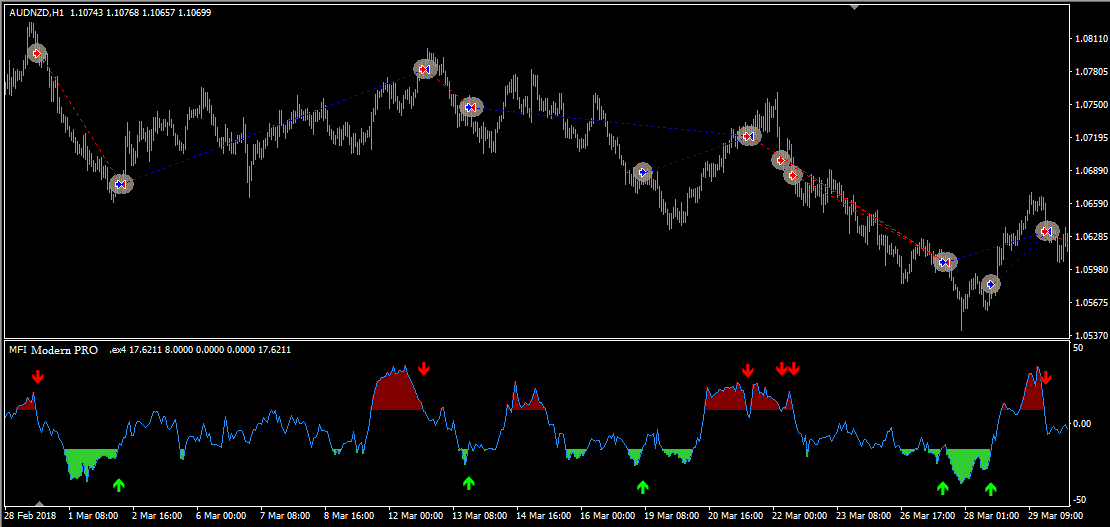This screenshot has width=1110, height=527.
Task: Click the red MFI sell arrow near 29 Mar 09:00
Action: (1046, 377)
